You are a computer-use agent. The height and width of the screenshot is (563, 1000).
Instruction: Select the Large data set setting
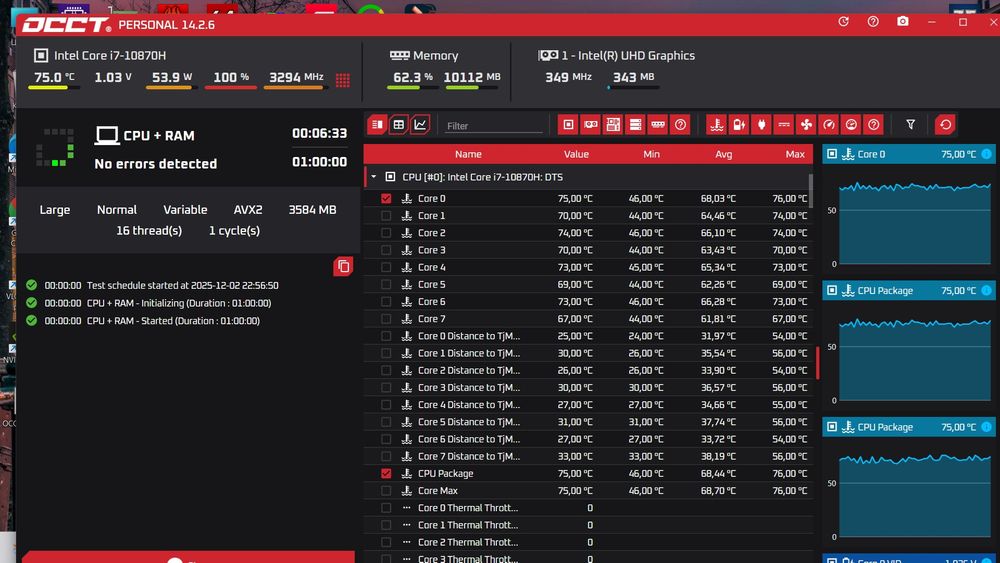click(x=55, y=210)
